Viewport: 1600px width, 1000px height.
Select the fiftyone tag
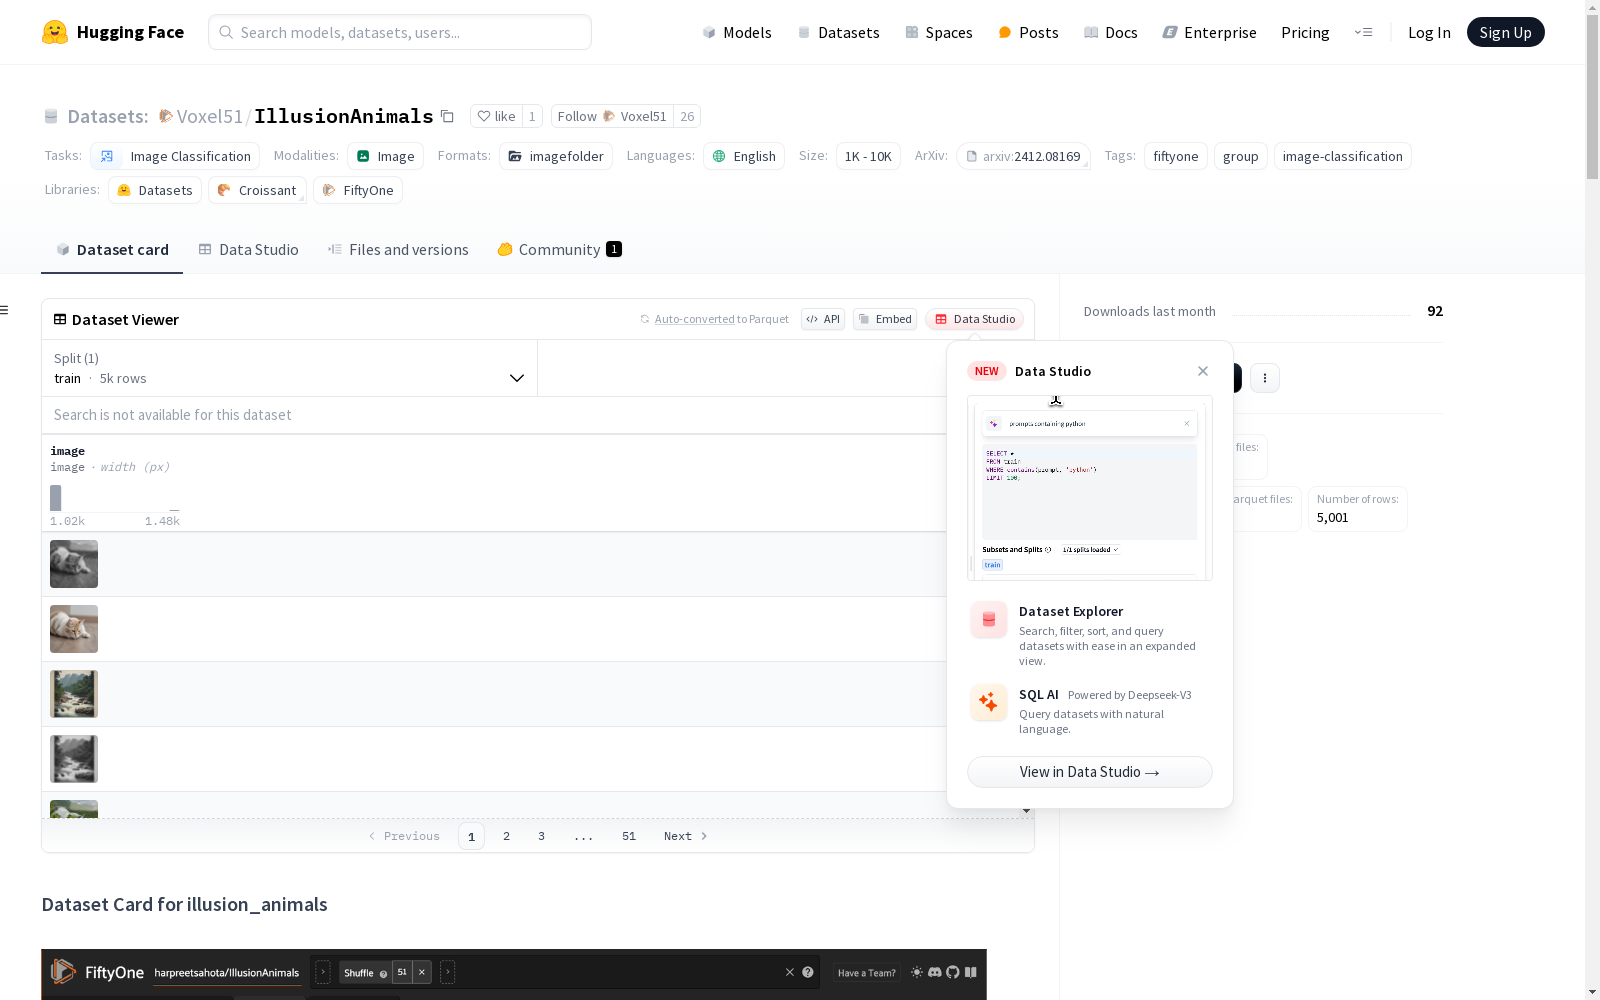1175,156
